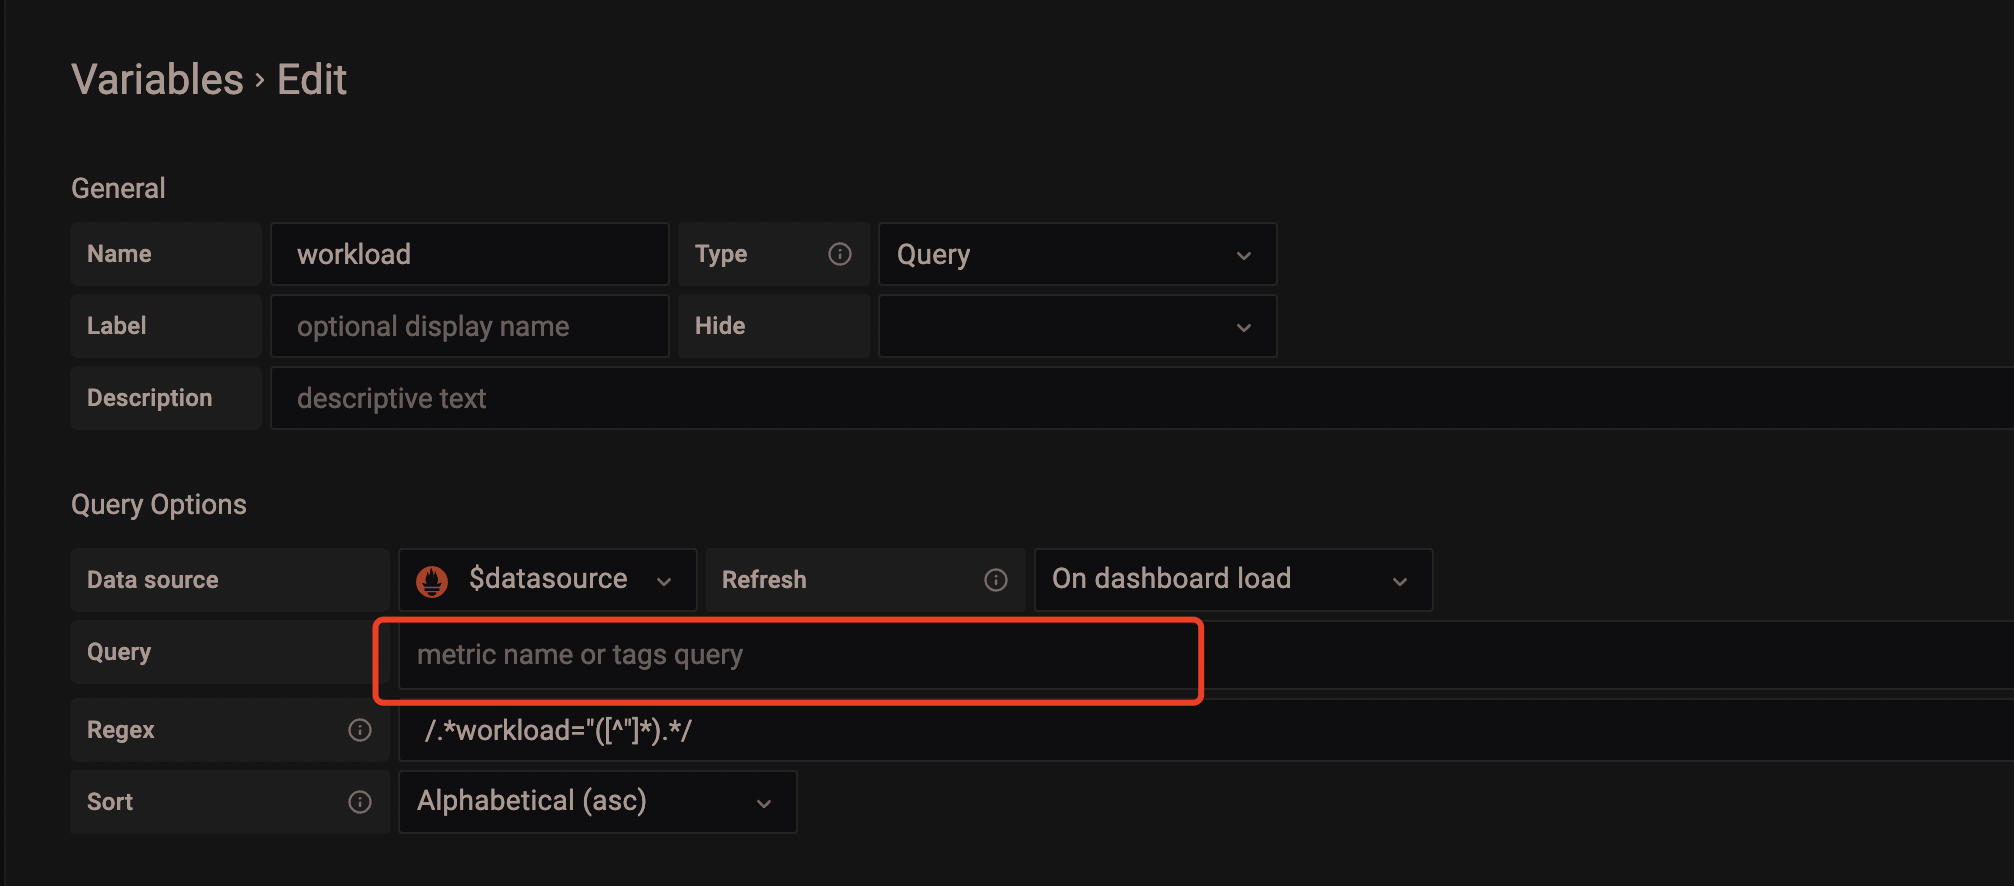Open the Hide dropdown

(1077, 326)
